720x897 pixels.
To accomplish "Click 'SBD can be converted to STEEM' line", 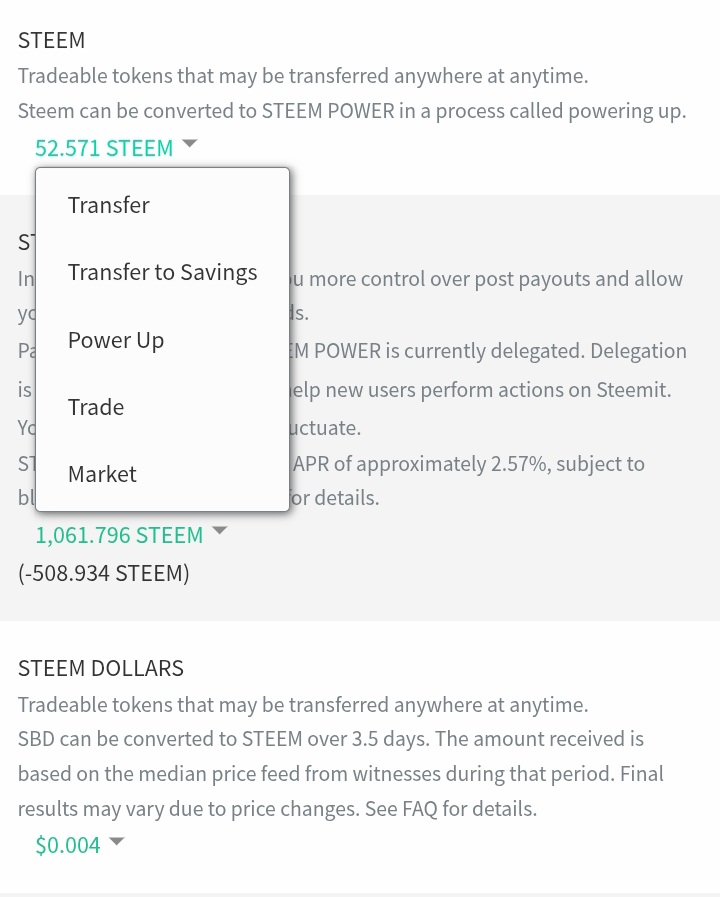I will [331, 739].
